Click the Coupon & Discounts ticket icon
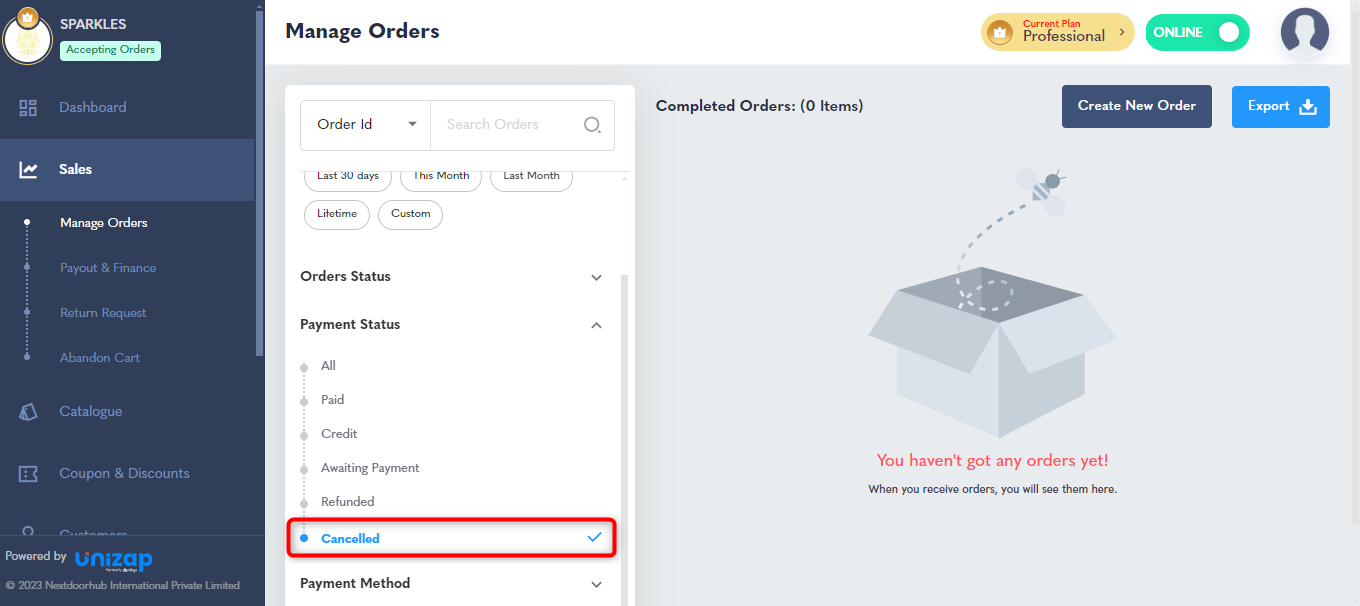Viewport: 1360px width, 606px height. click(28, 474)
